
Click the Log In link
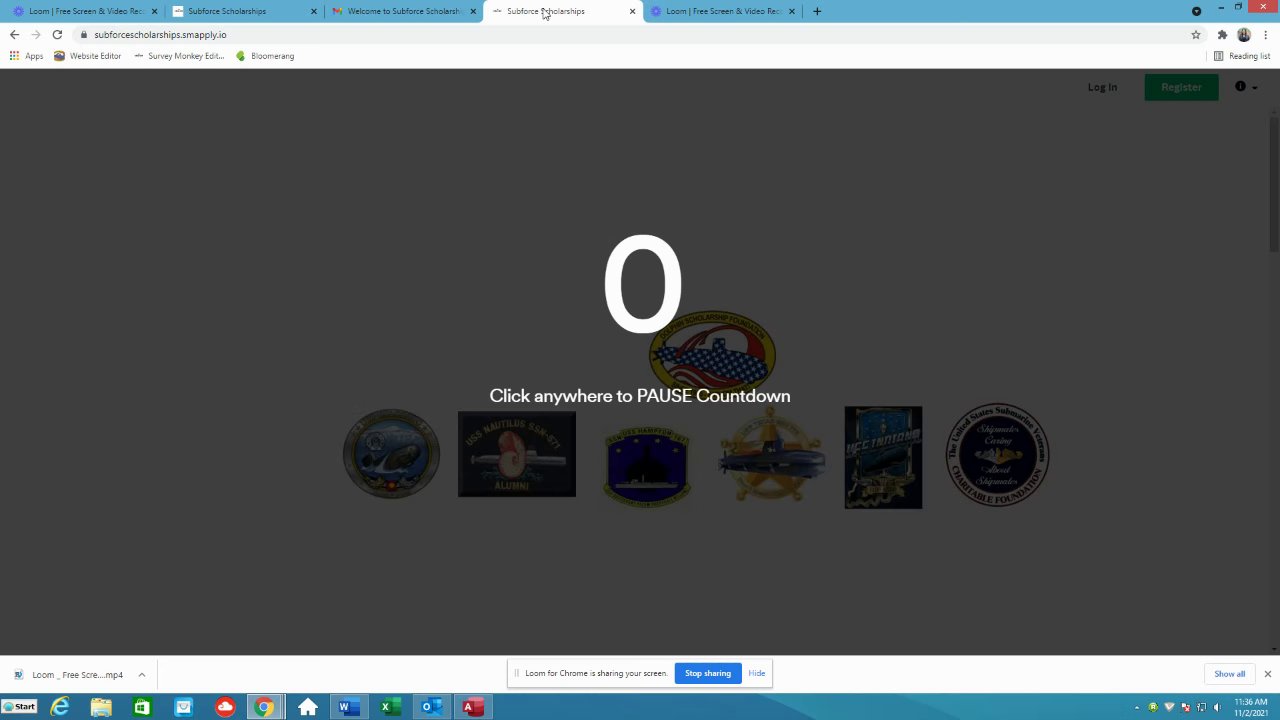pos(1102,87)
